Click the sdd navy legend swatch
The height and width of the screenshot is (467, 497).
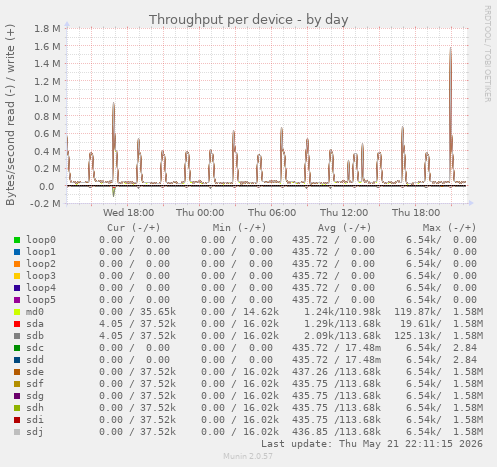click(x=17, y=360)
